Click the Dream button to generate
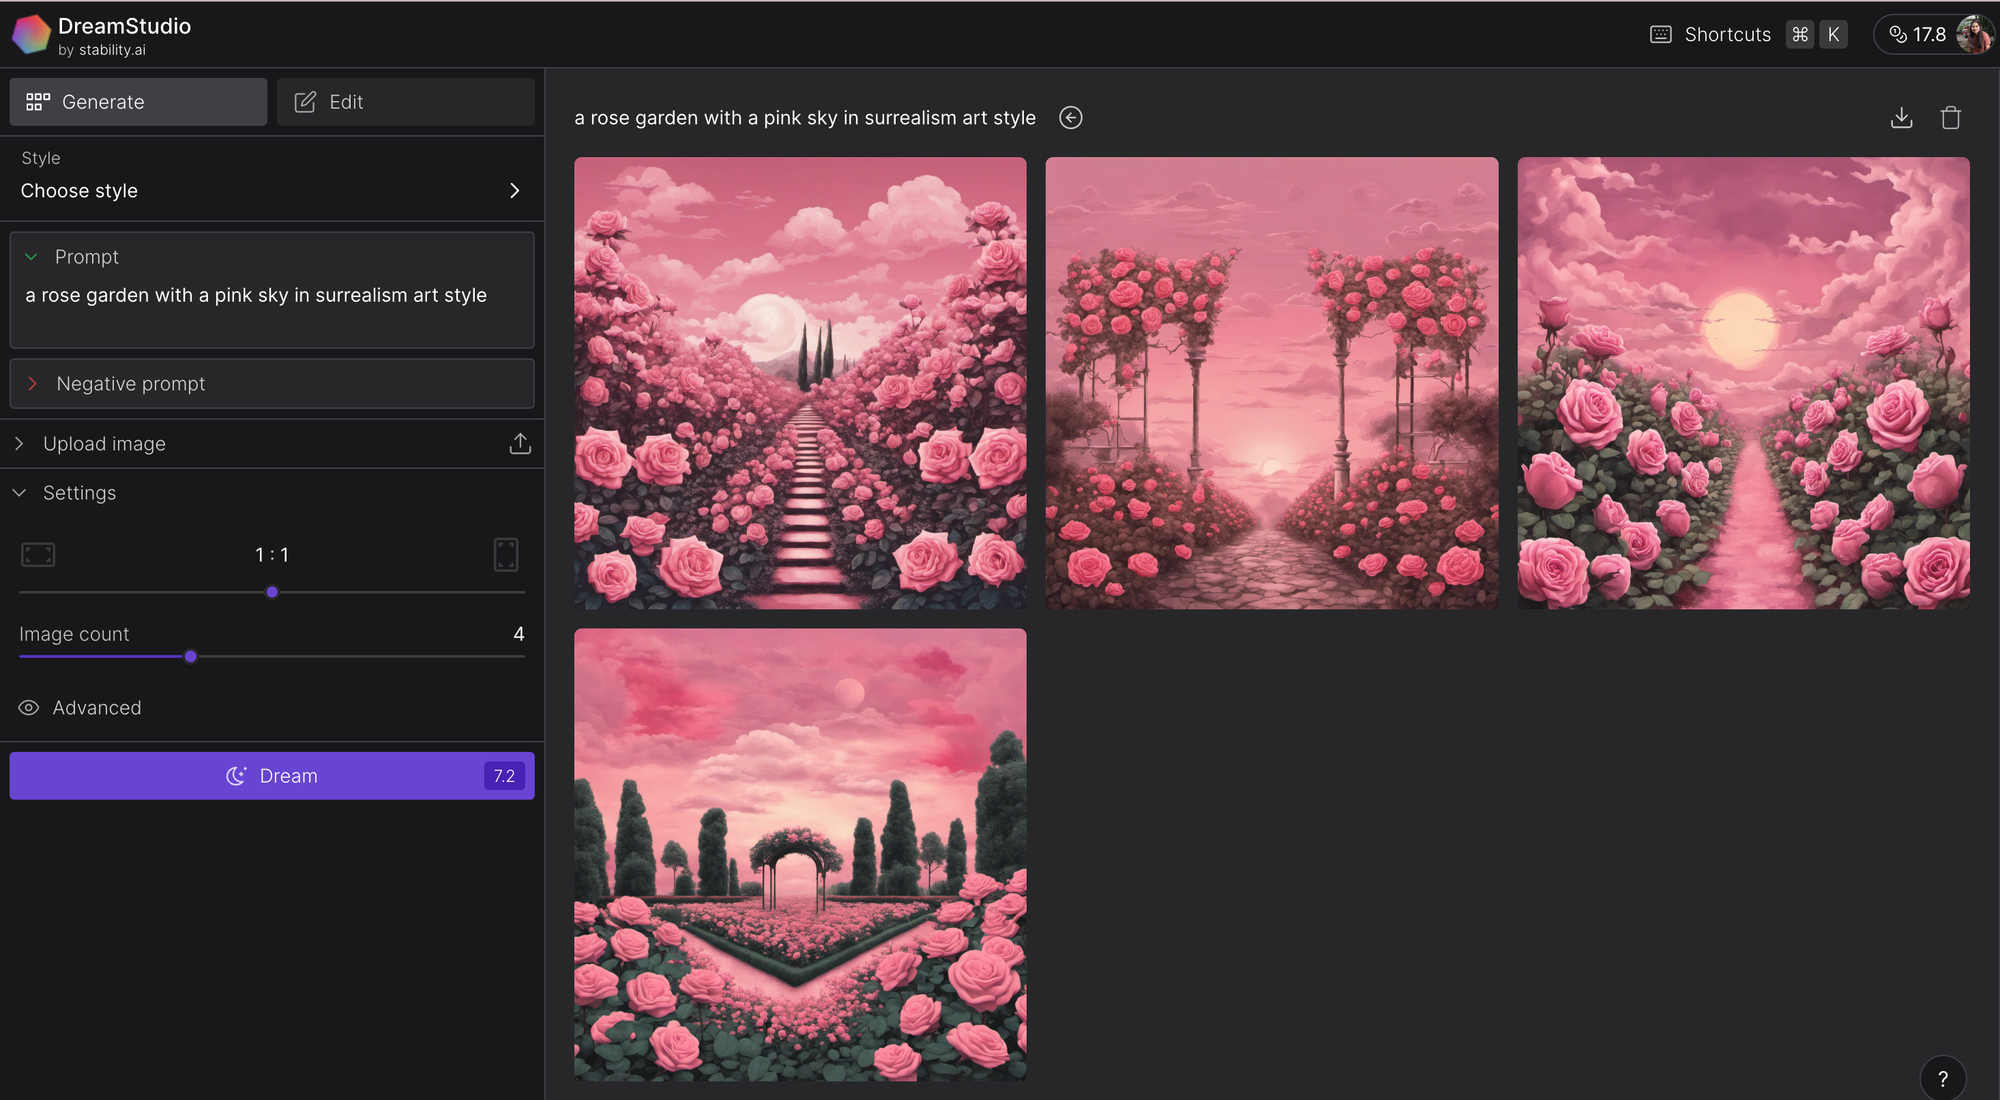 pos(272,775)
